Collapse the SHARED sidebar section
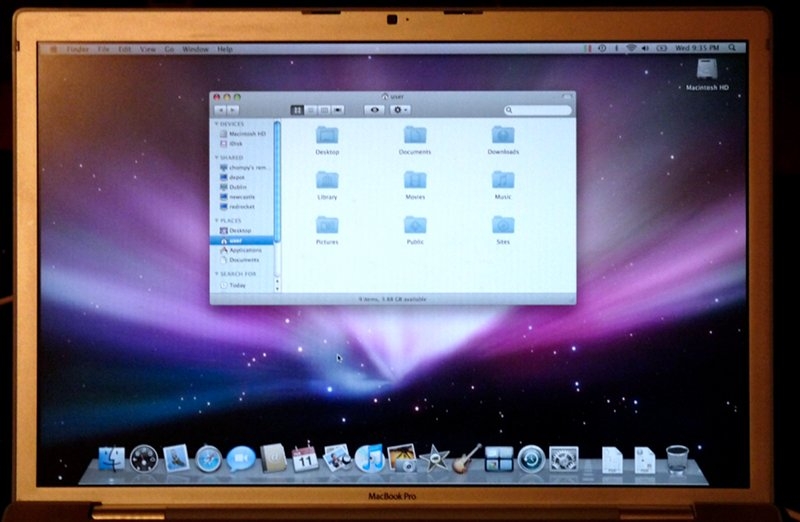 (217, 158)
